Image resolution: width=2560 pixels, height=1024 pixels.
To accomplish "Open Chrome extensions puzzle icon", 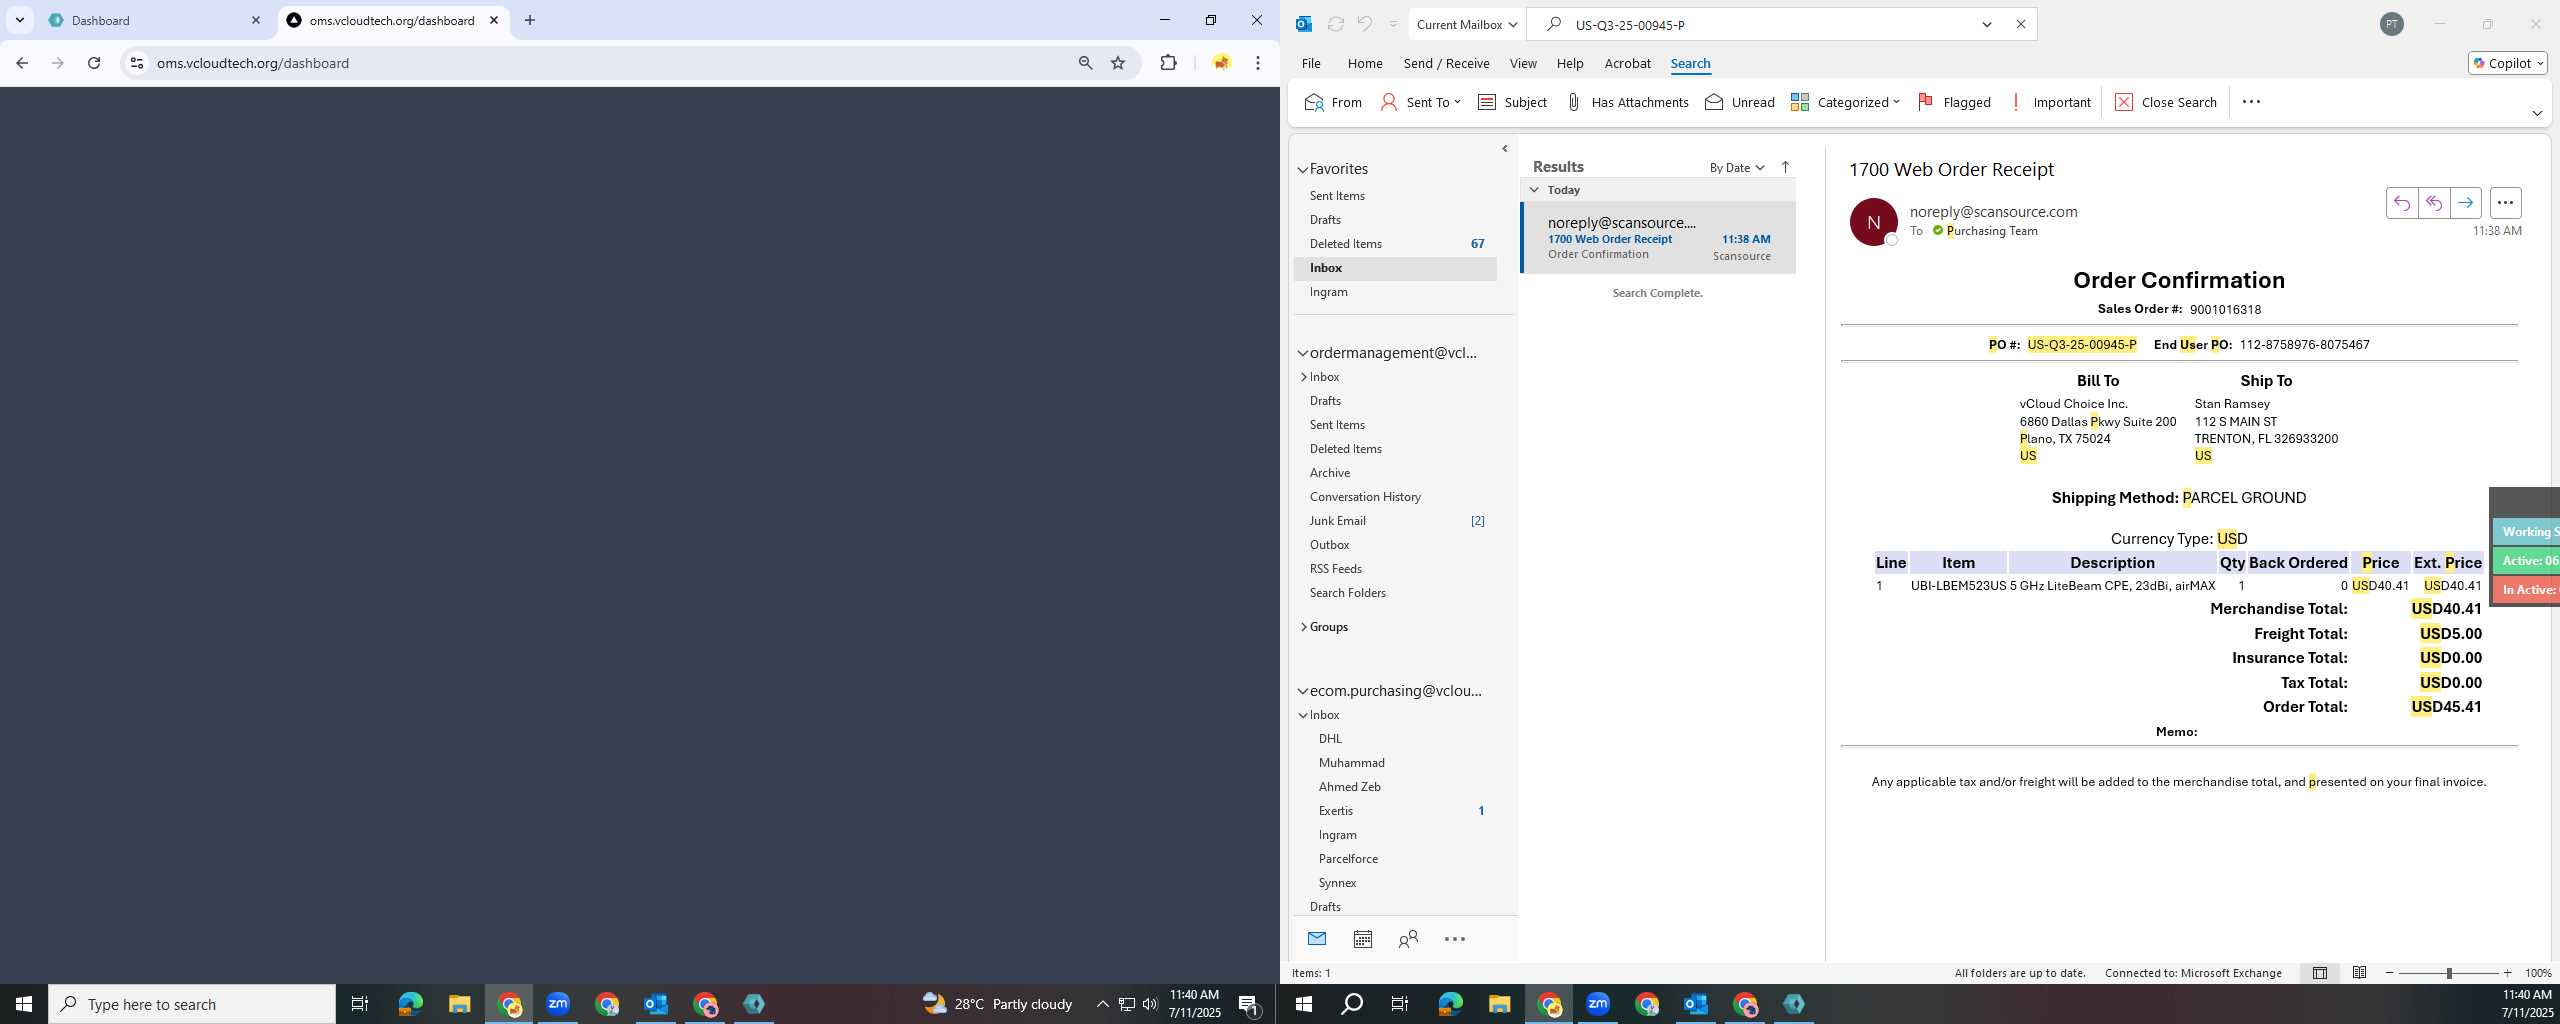I will pos(1168,63).
